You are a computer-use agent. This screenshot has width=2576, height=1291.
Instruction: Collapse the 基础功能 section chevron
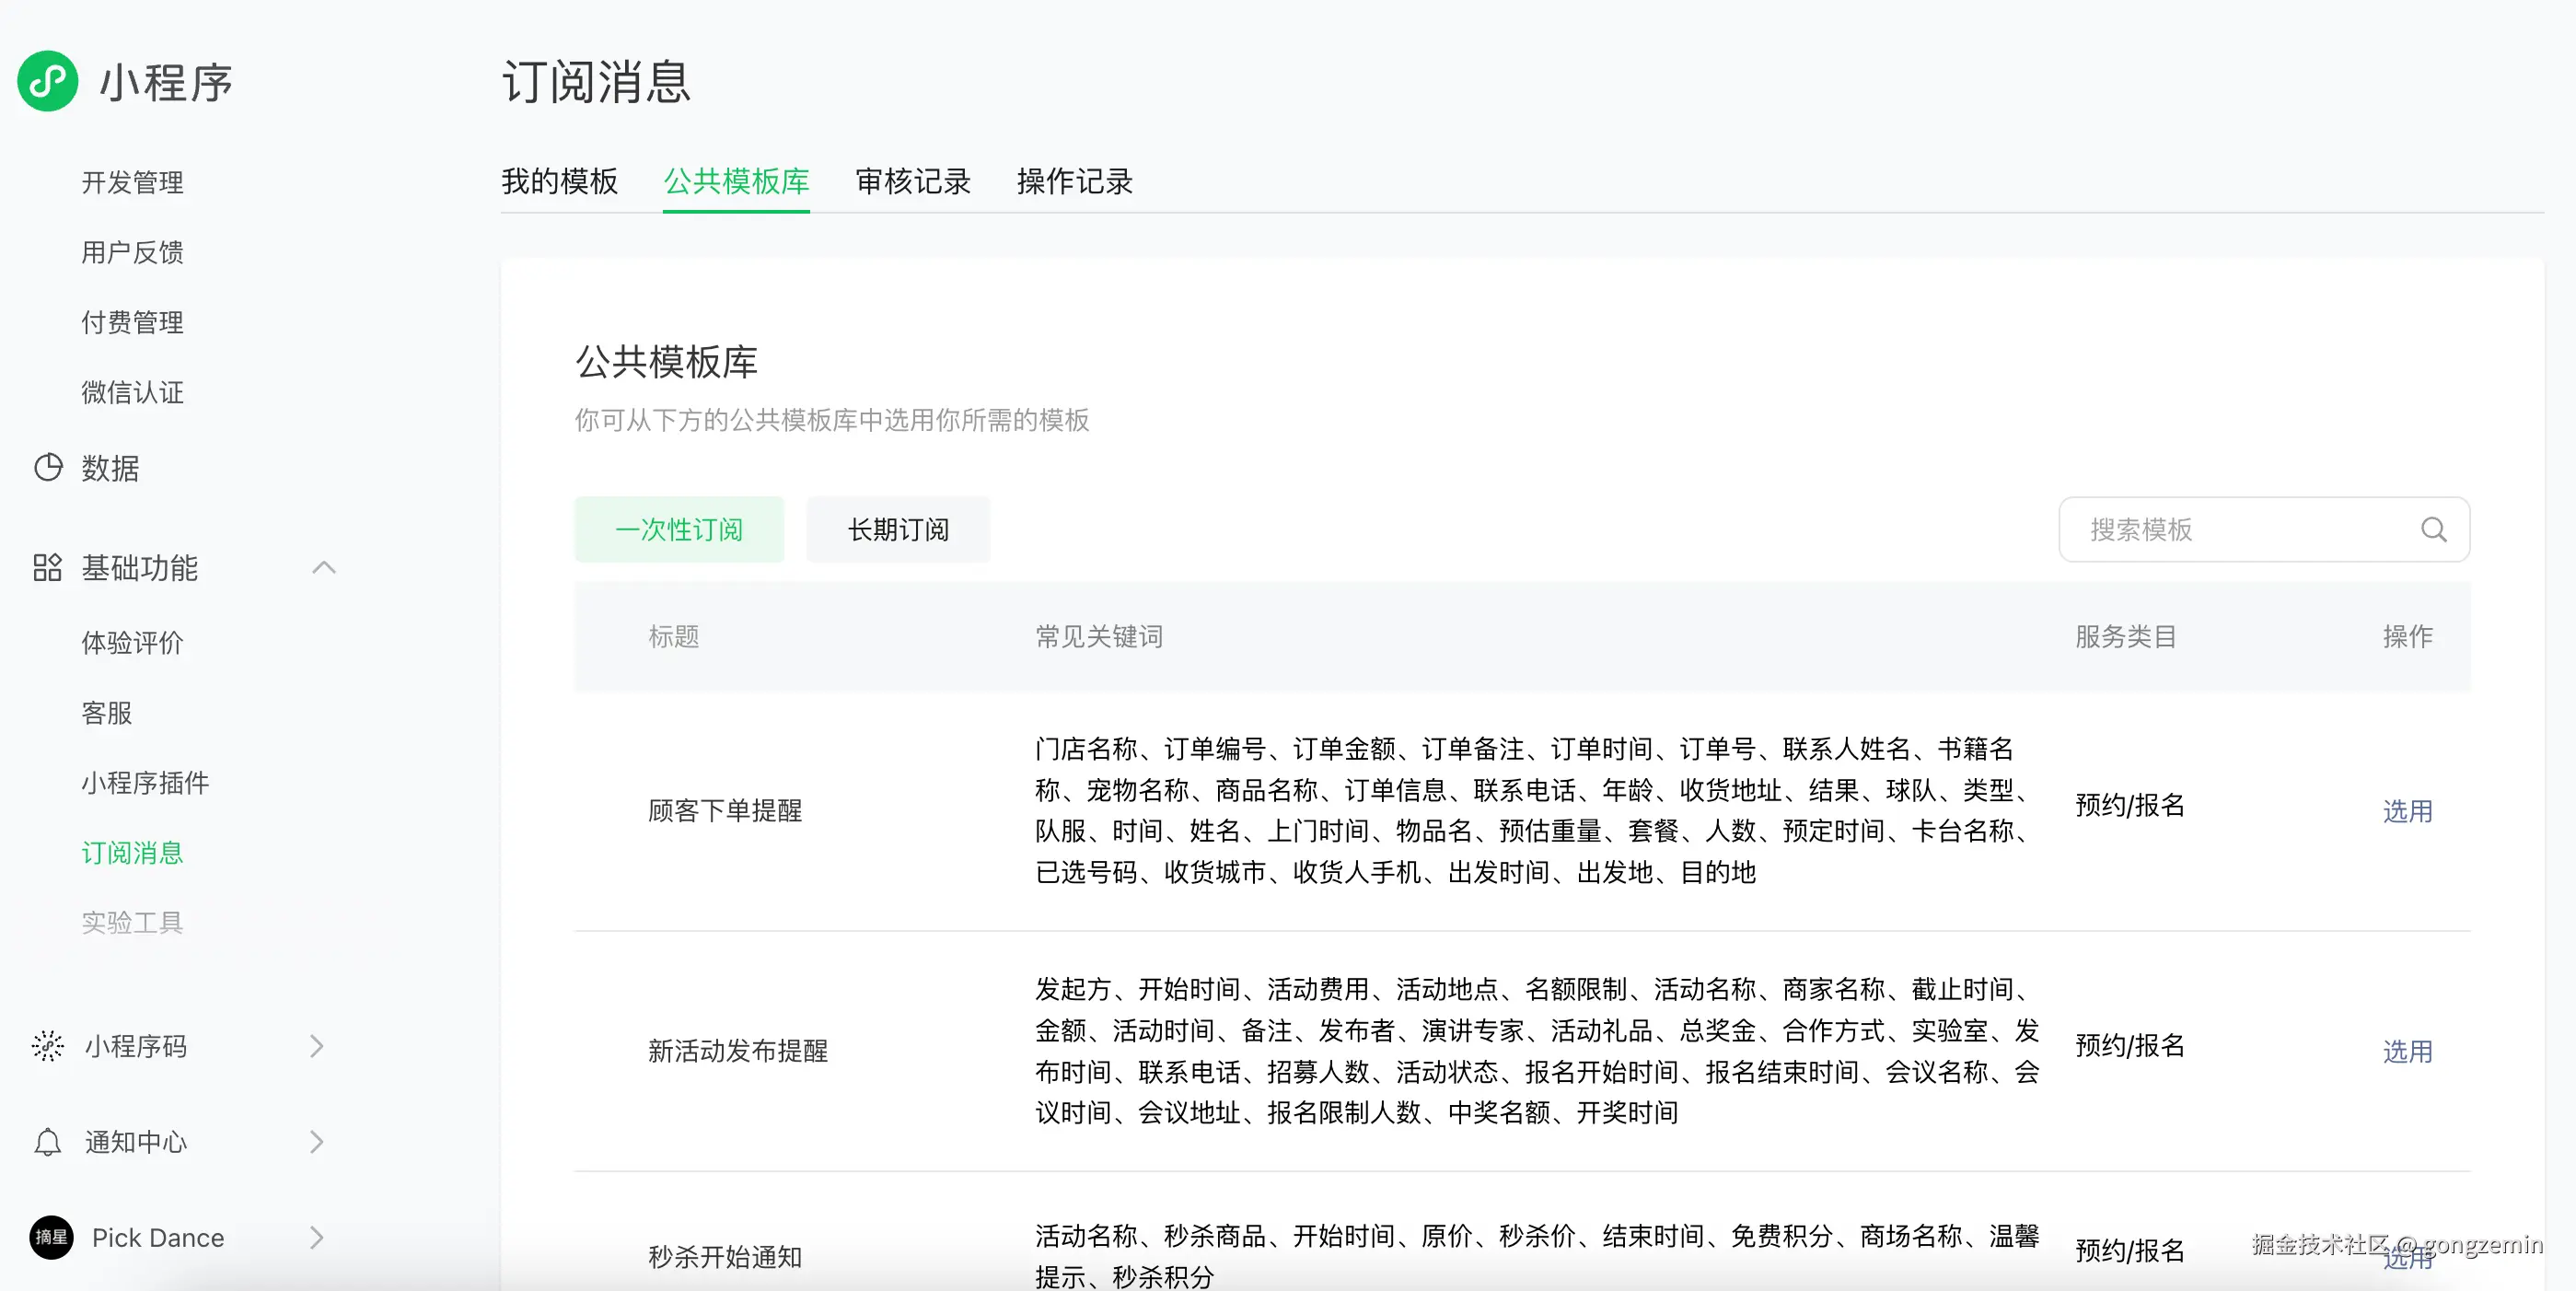323,567
